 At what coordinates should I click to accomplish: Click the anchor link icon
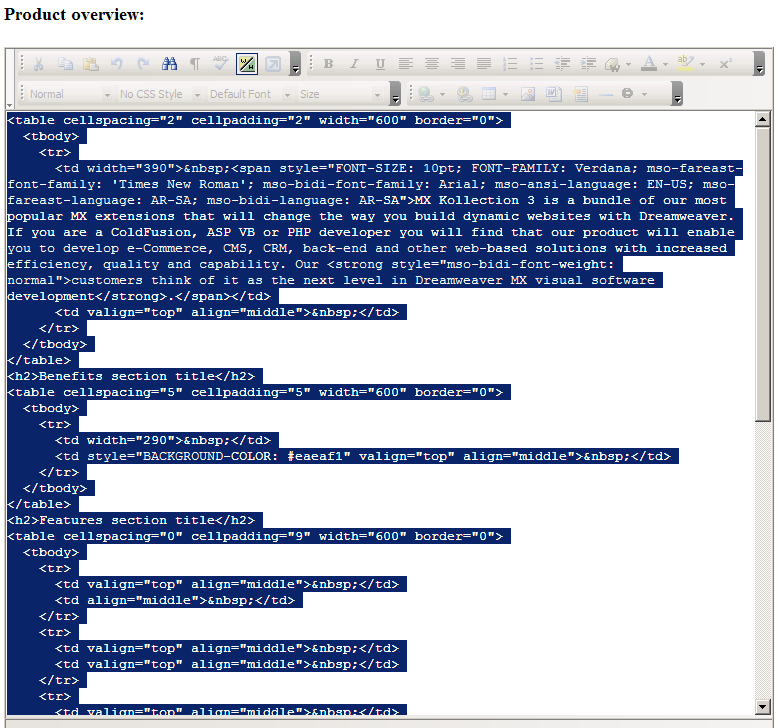[x=464, y=94]
